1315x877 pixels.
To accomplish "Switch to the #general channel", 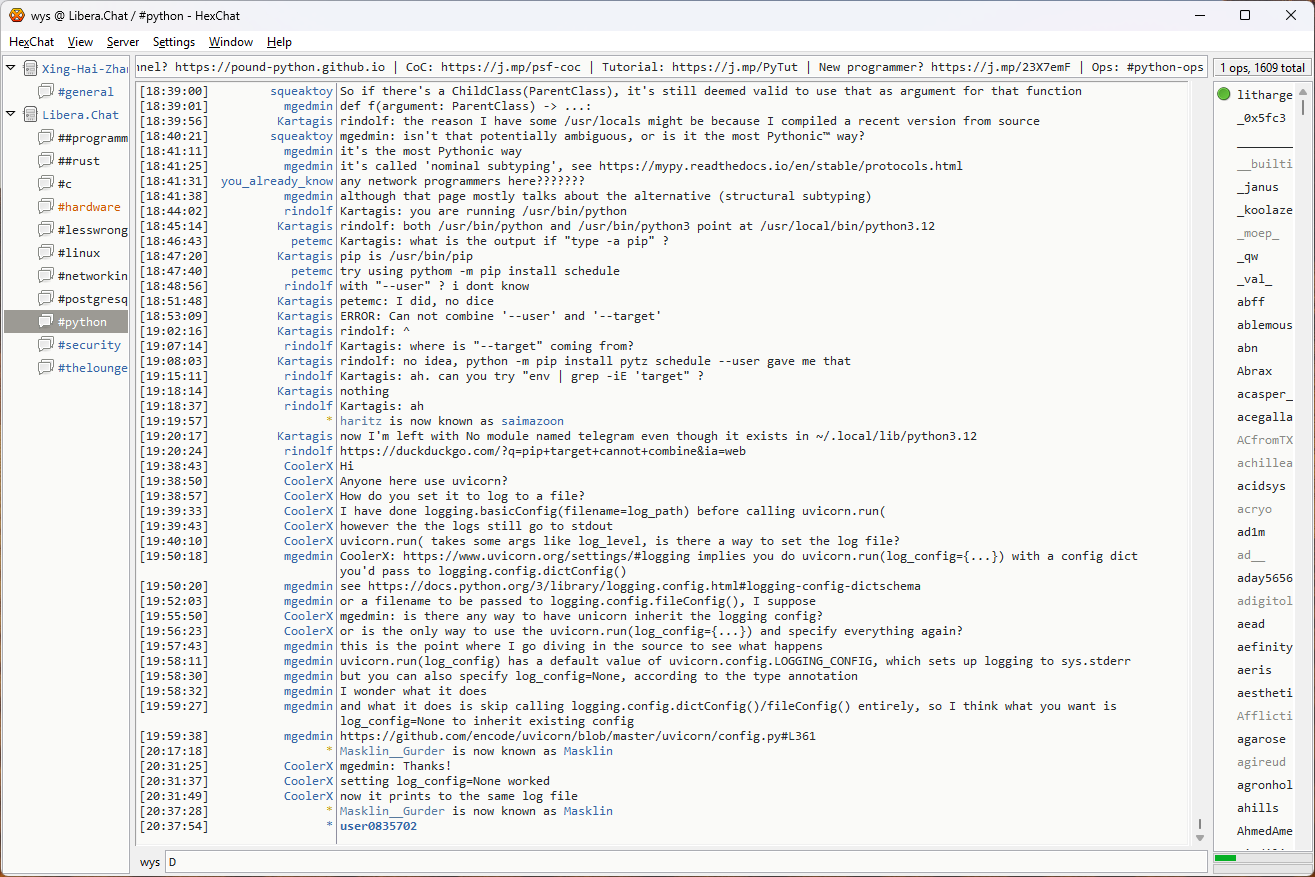I will tap(86, 92).
